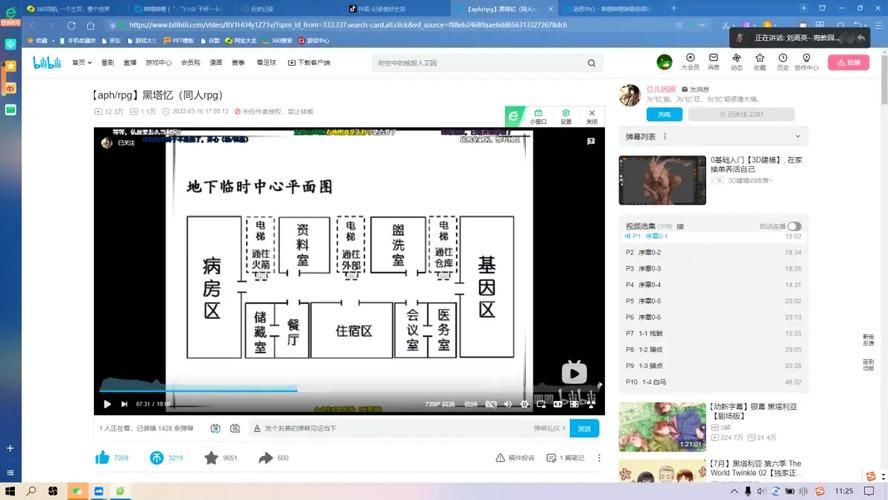Viewport: 888px width, 500px height.
Task: Select playlist item P10 1-4
Action: point(714,382)
